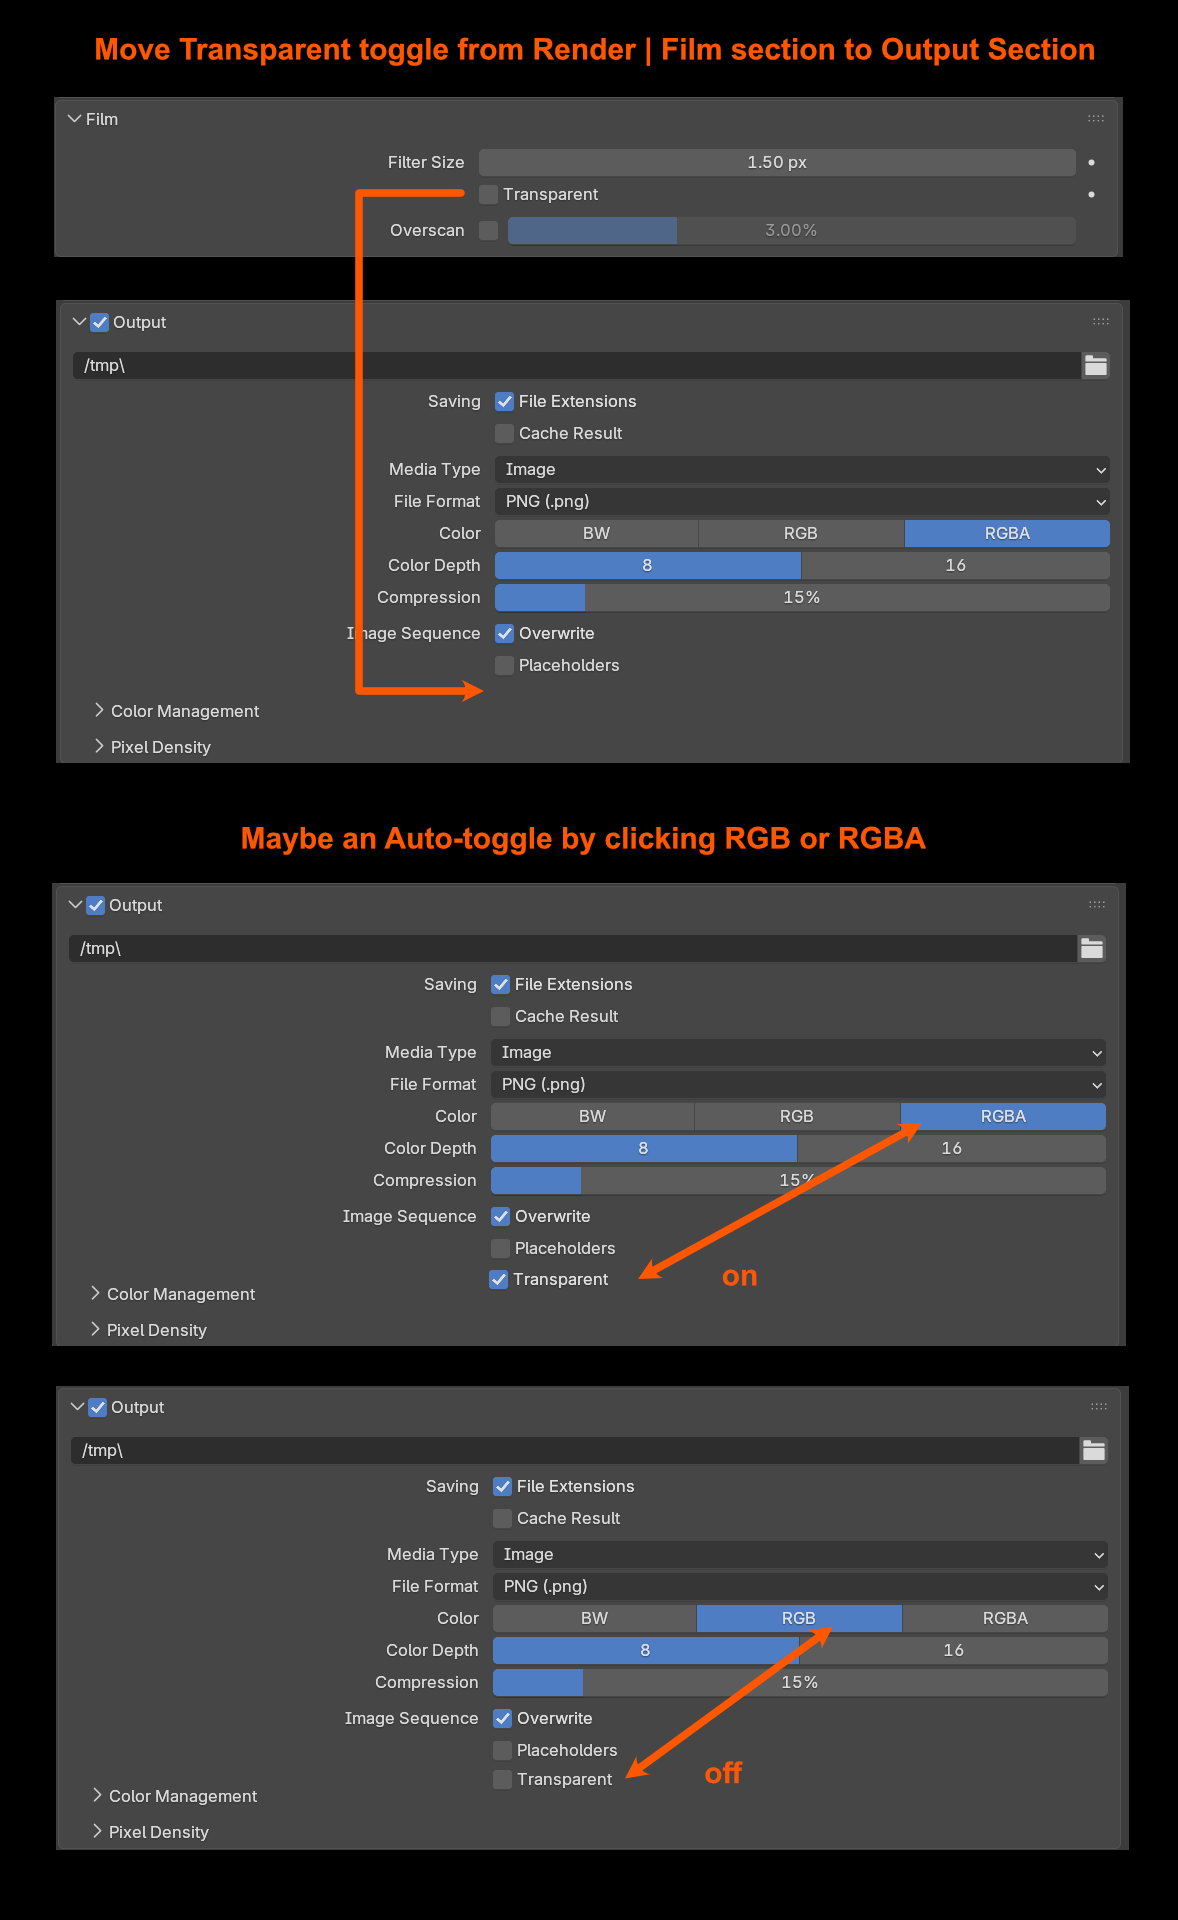The image size is (1178, 1920).
Task: Enable Cache Result in first Output panel
Action: [x=504, y=433]
